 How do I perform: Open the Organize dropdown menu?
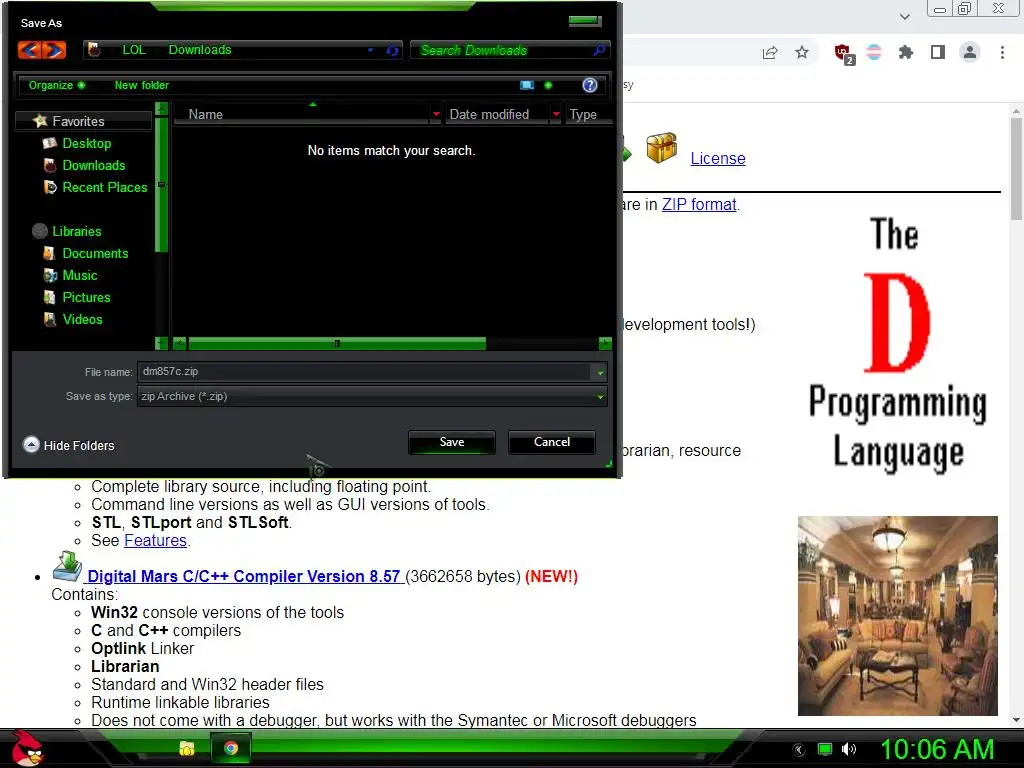56,85
